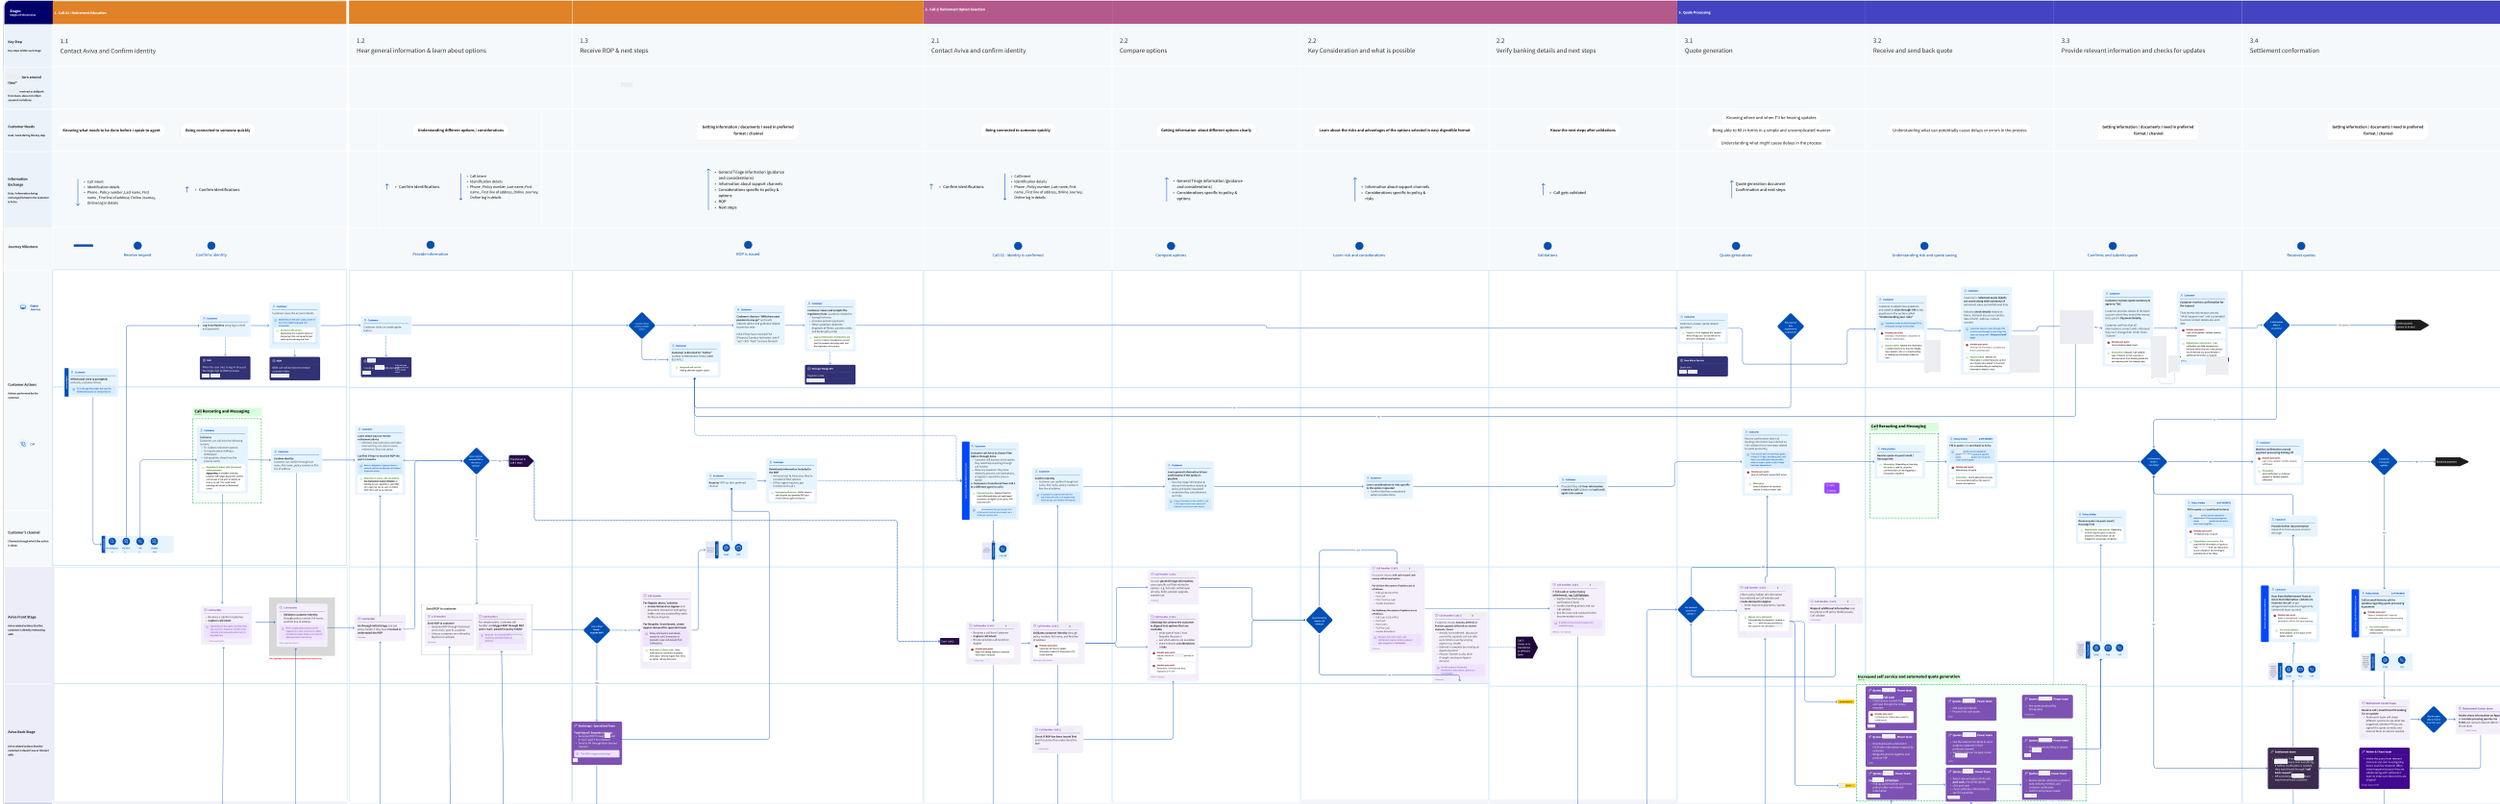Click 'Hear general information & learn about options' heading

click(x=421, y=50)
